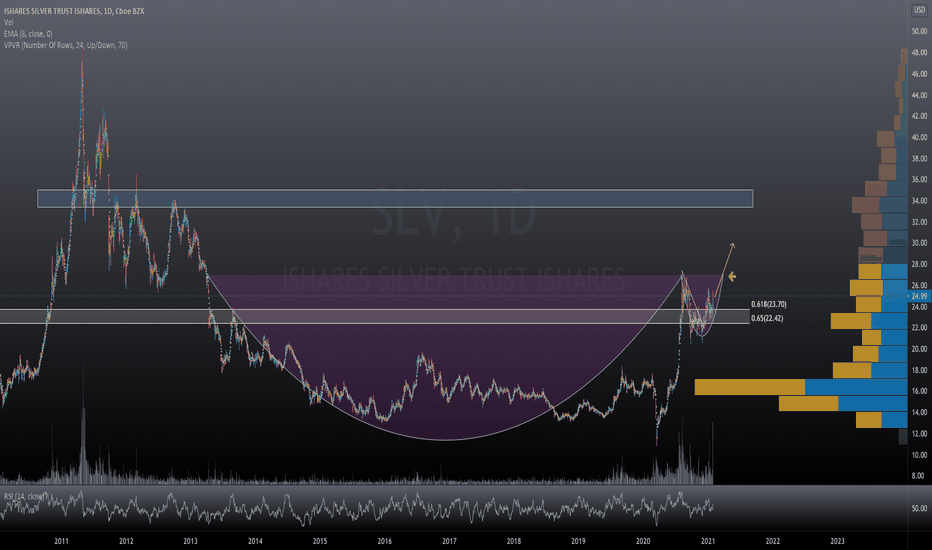Select the 2014 time axis label

pyautogui.click(x=255, y=541)
